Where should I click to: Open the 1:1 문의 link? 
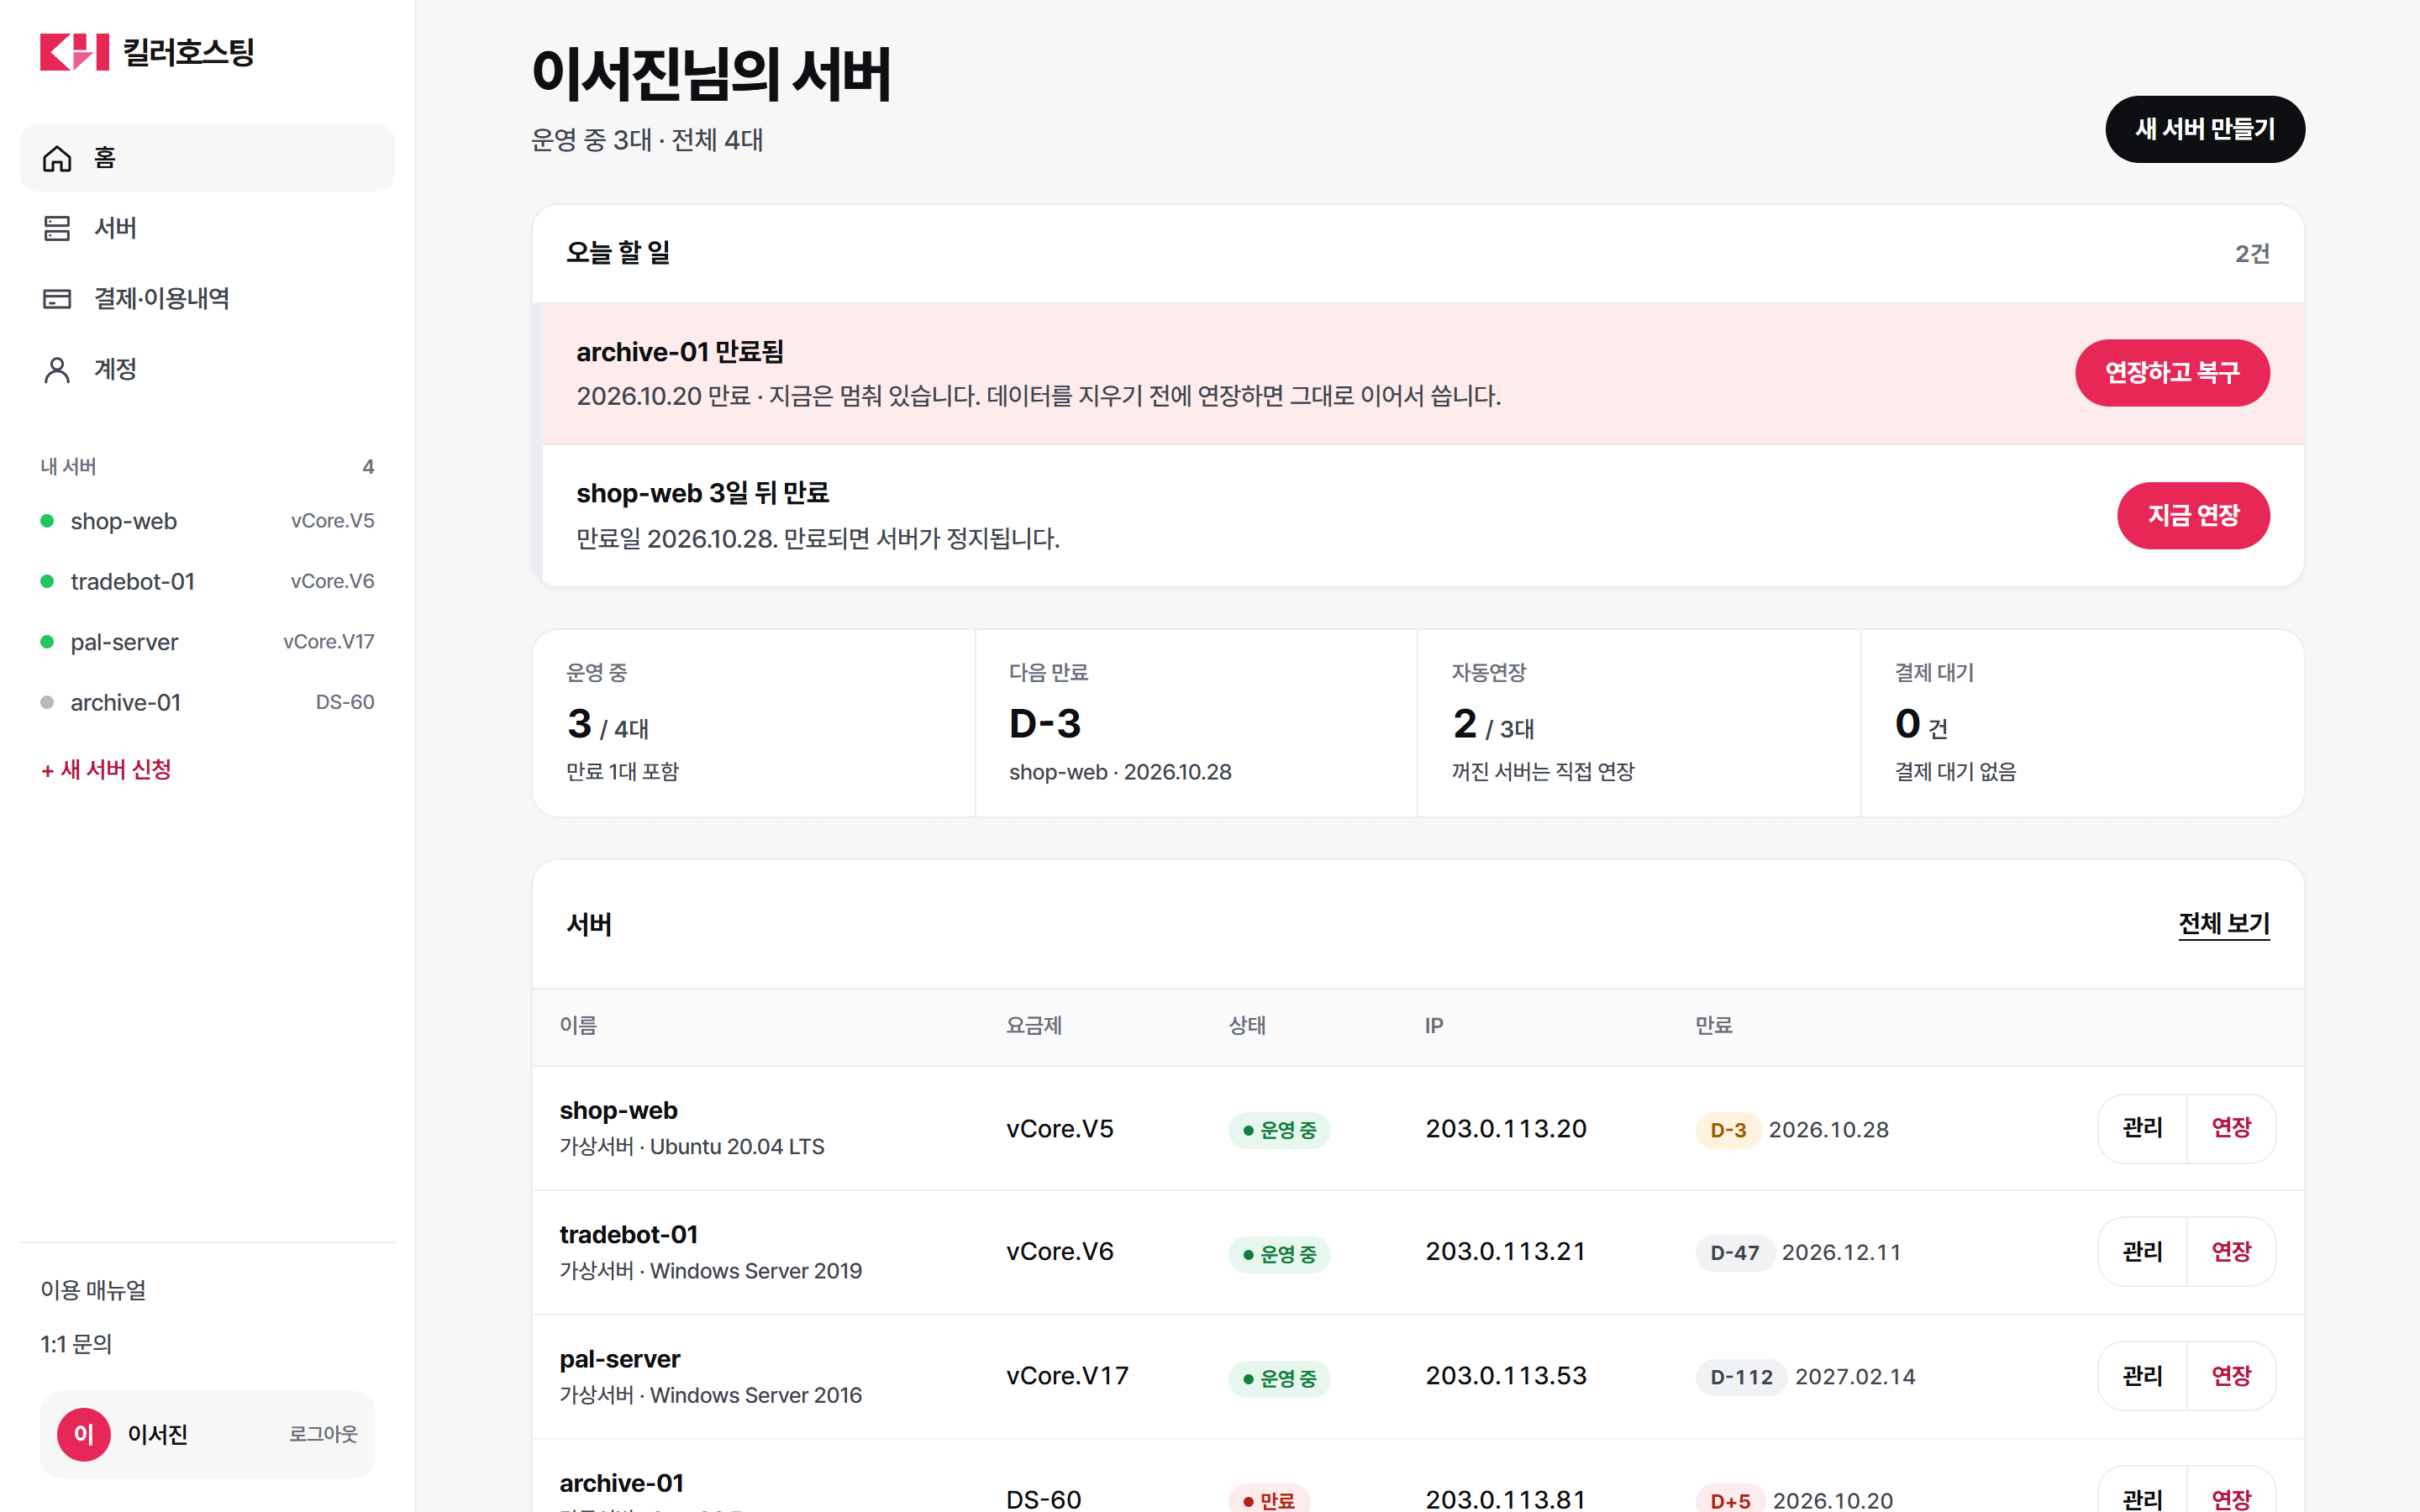tap(76, 1344)
